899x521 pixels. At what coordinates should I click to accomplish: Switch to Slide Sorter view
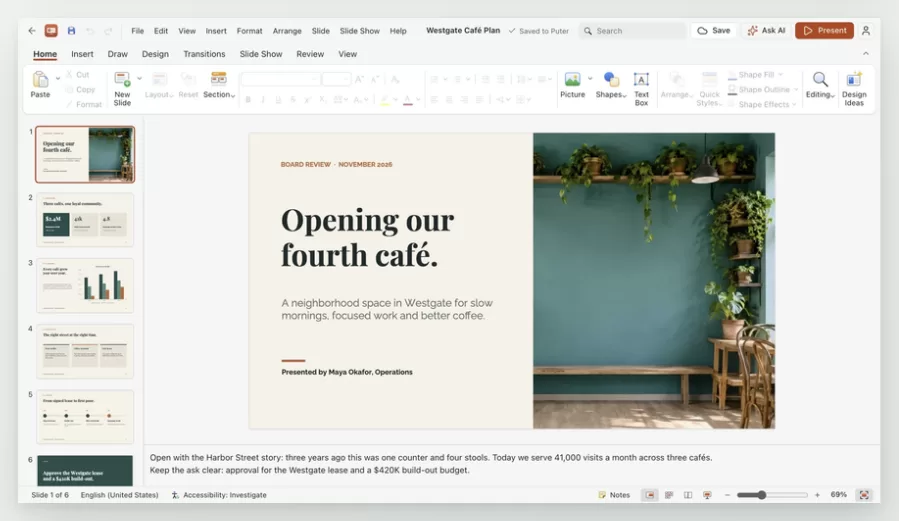click(x=669, y=495)
